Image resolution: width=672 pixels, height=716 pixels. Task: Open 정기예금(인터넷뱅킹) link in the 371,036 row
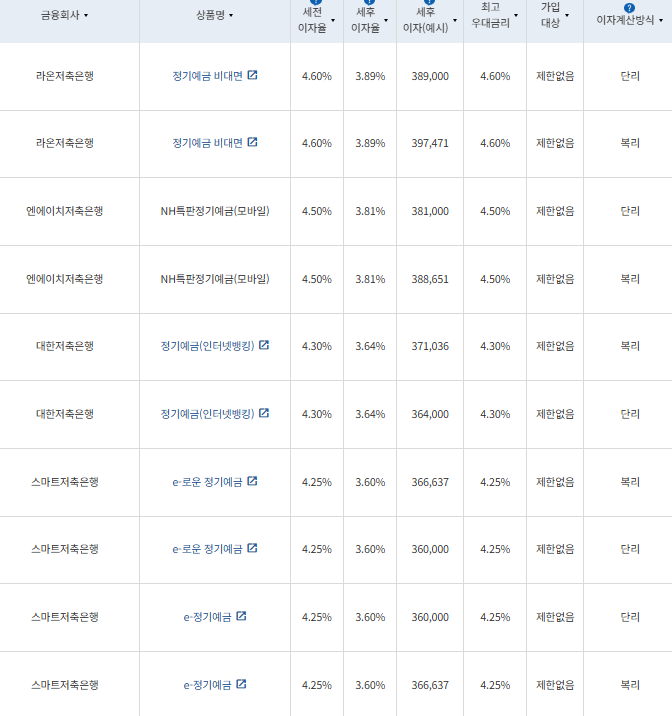point(207,346)
